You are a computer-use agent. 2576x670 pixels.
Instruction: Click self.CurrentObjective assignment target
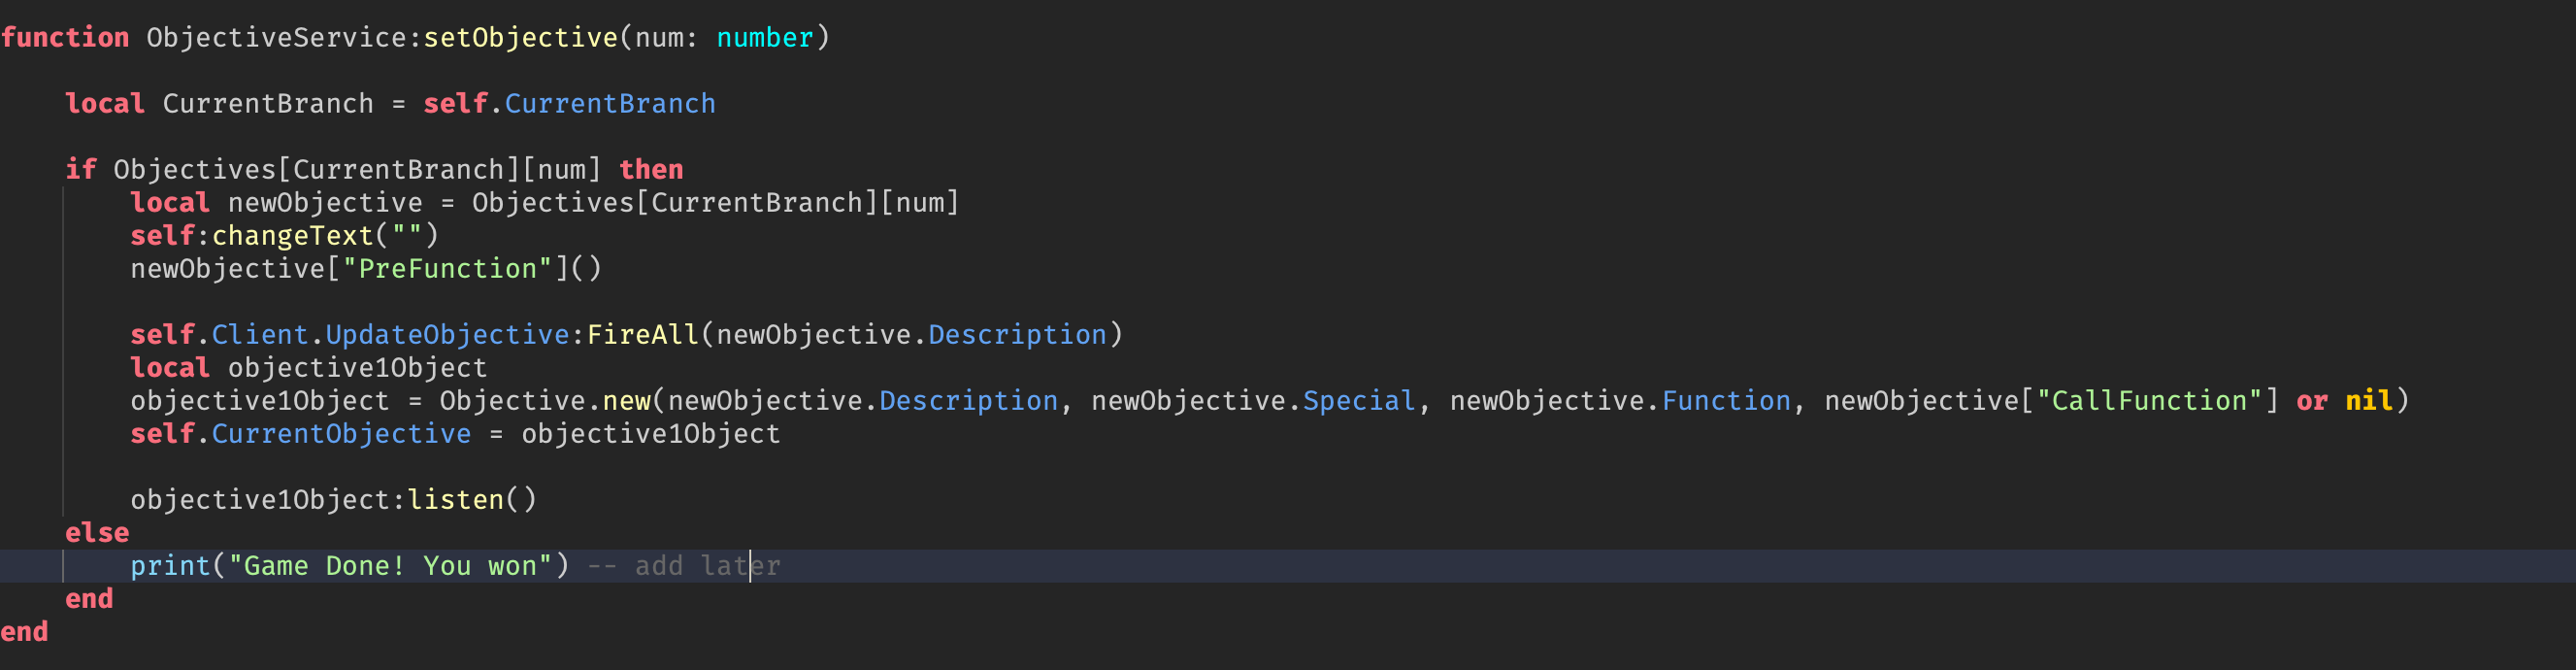(x=300, y=434)
